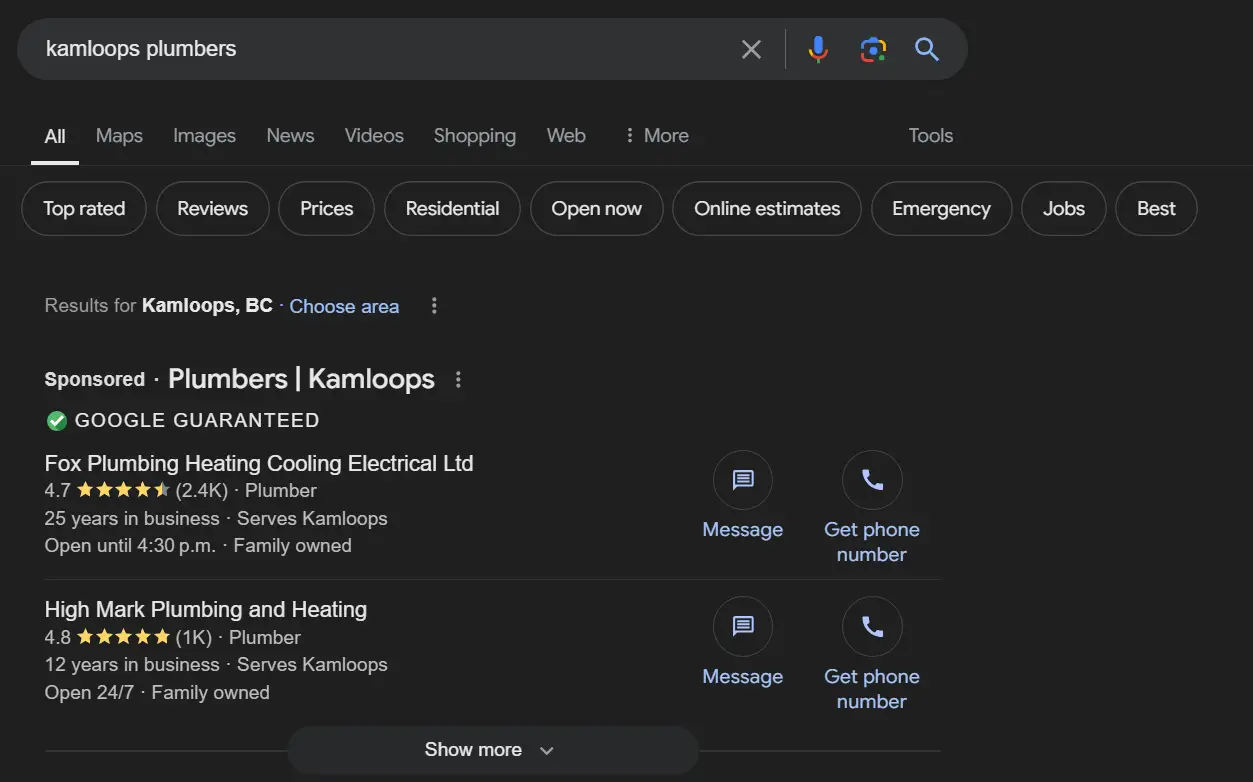Start voice search with microphone icon

tap(818, 49)
